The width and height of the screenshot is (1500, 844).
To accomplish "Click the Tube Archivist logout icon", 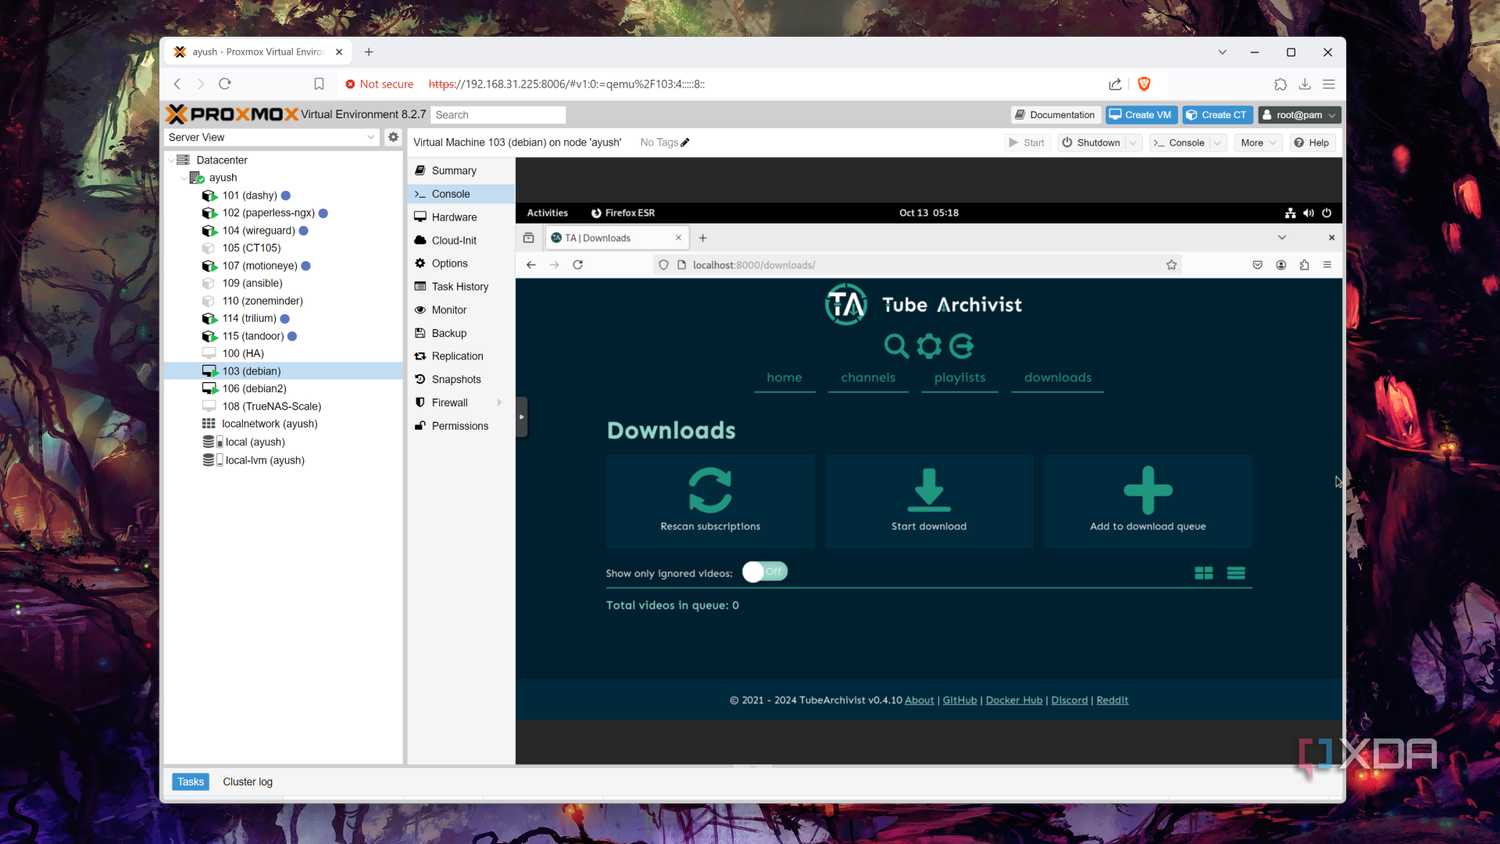I will (962, 346).
